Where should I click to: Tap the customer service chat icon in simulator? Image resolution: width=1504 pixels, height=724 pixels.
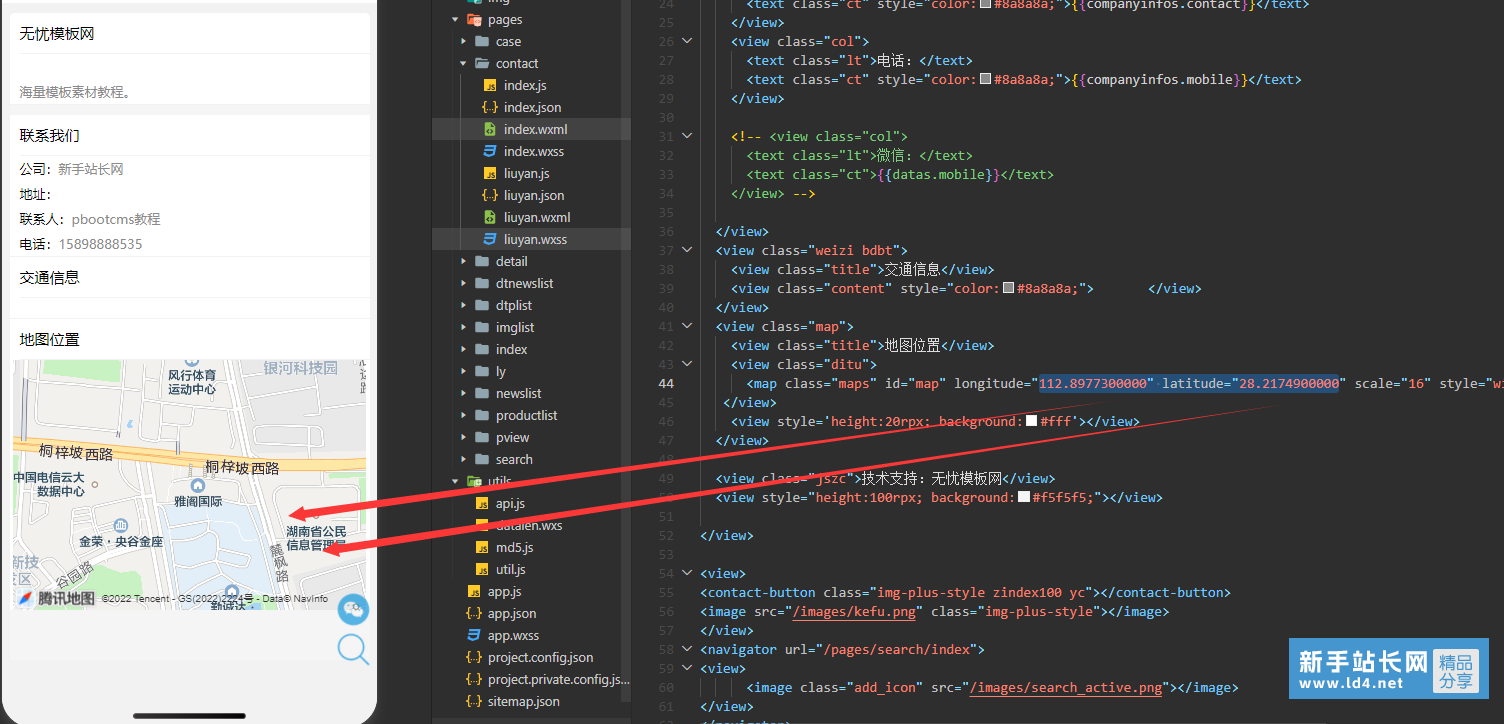point(353,609)
